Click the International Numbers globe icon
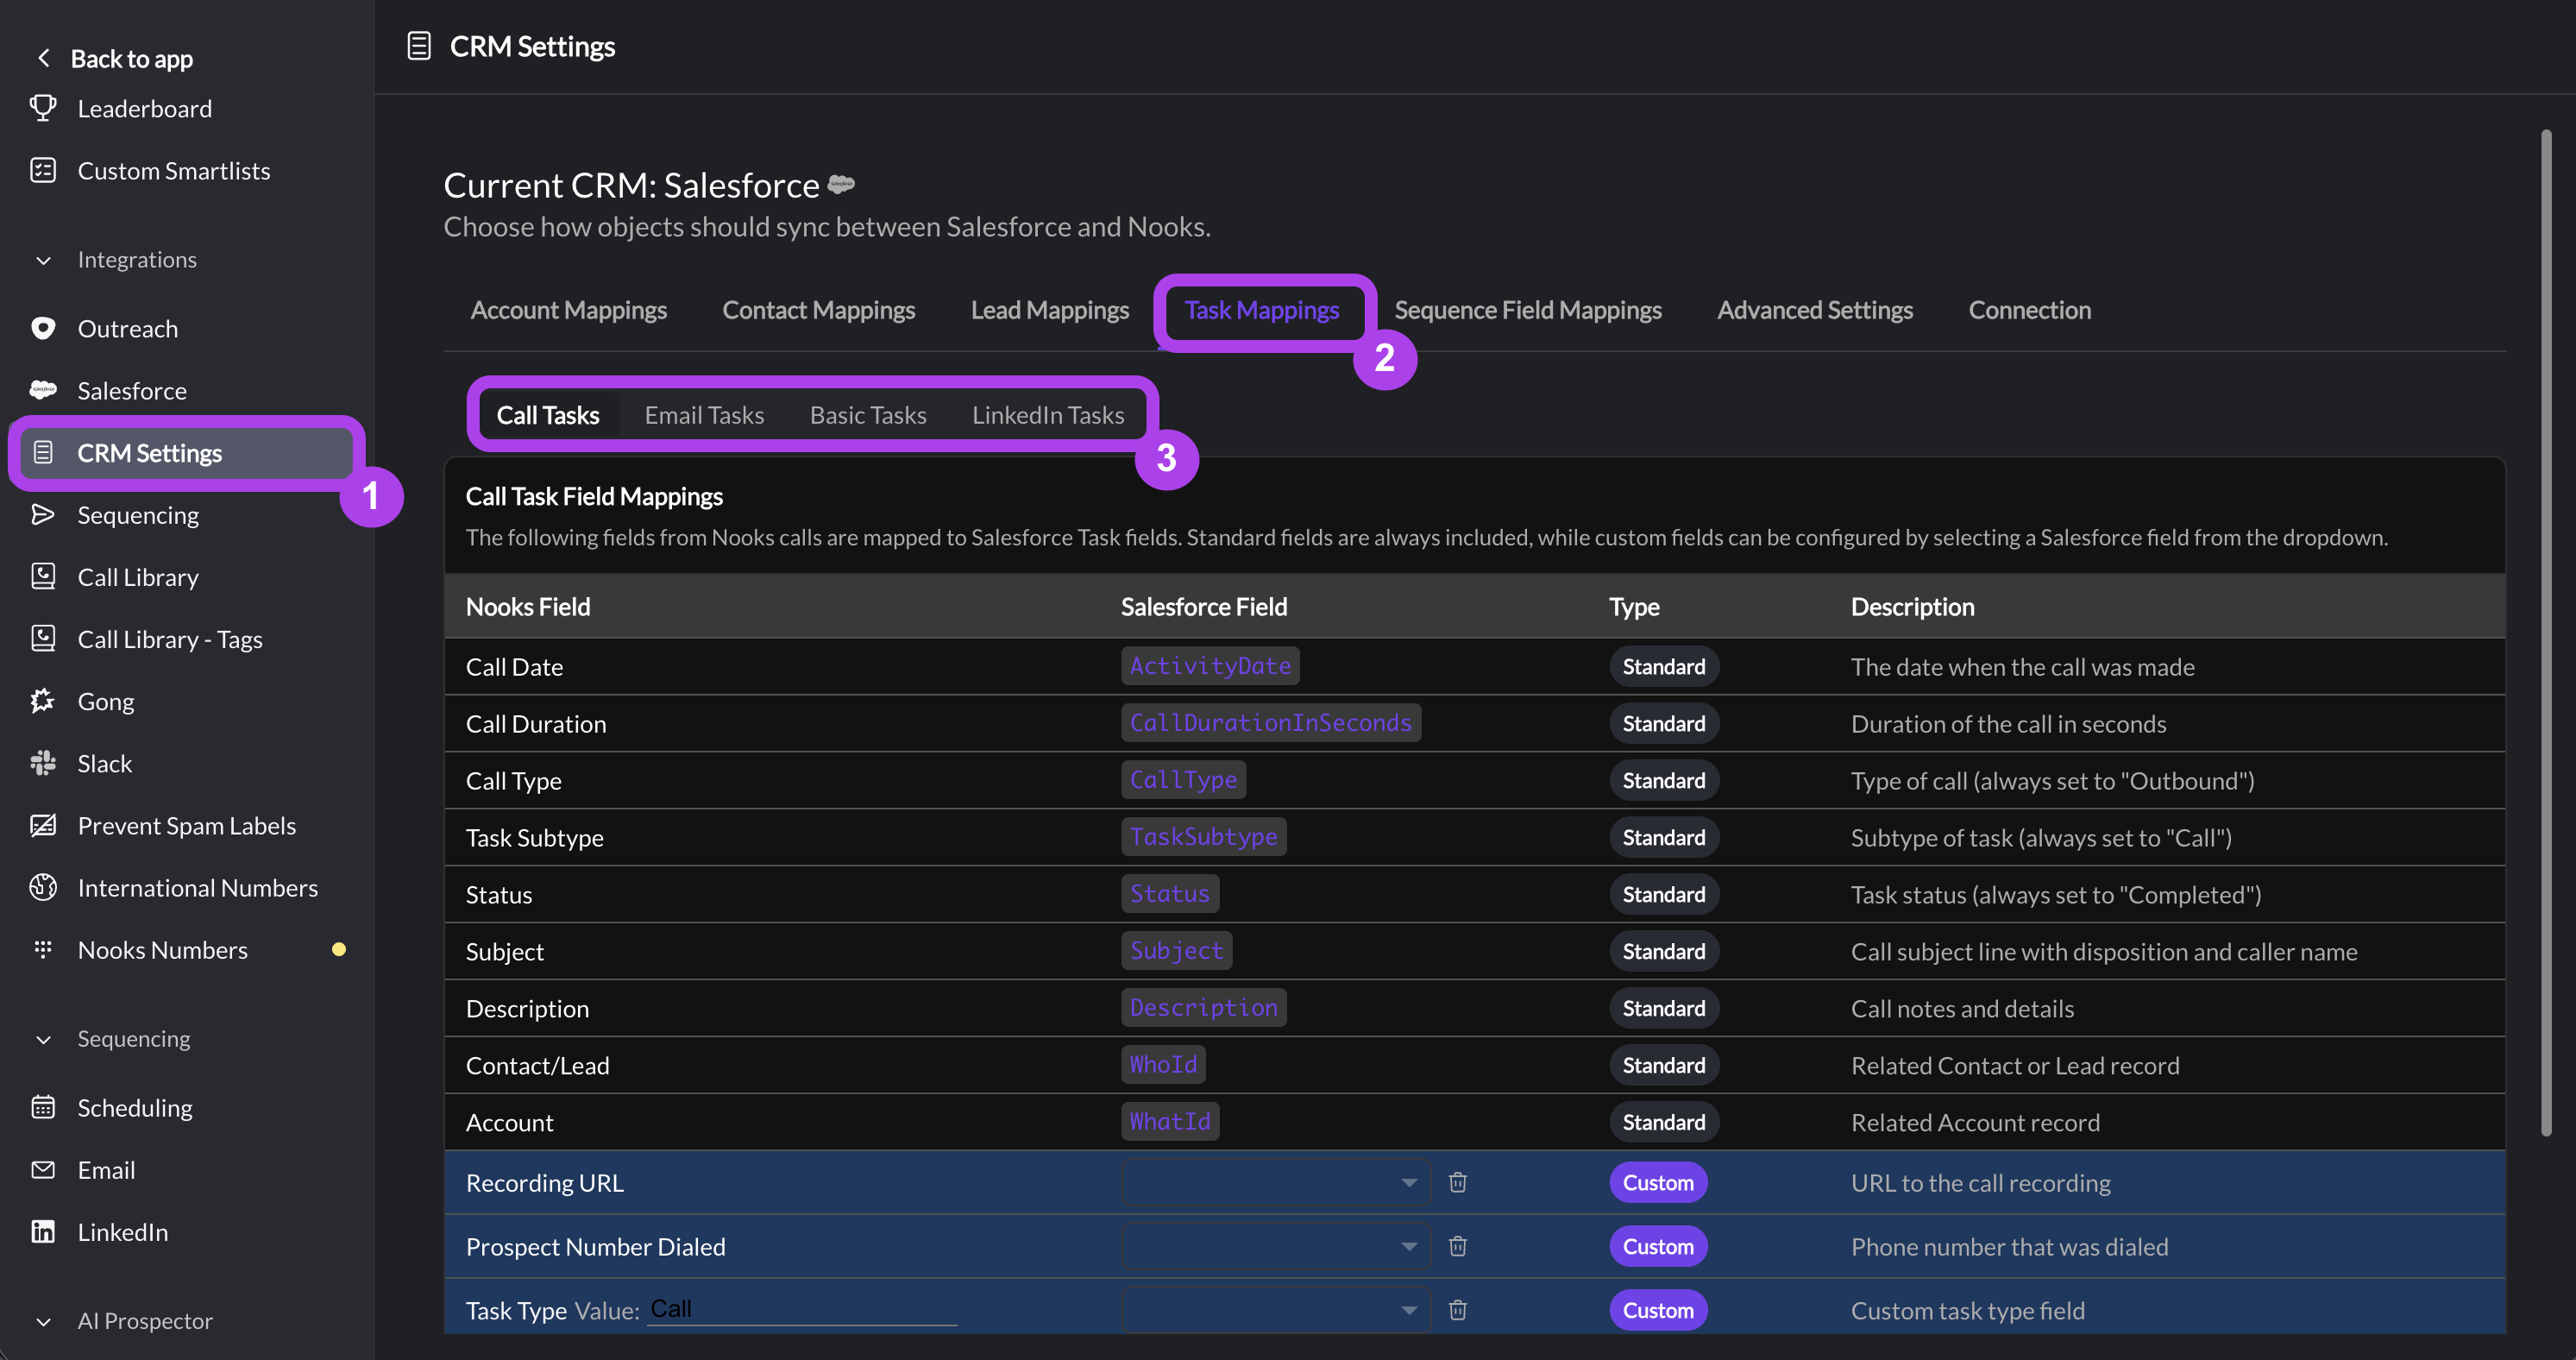 tap(43, 886)
